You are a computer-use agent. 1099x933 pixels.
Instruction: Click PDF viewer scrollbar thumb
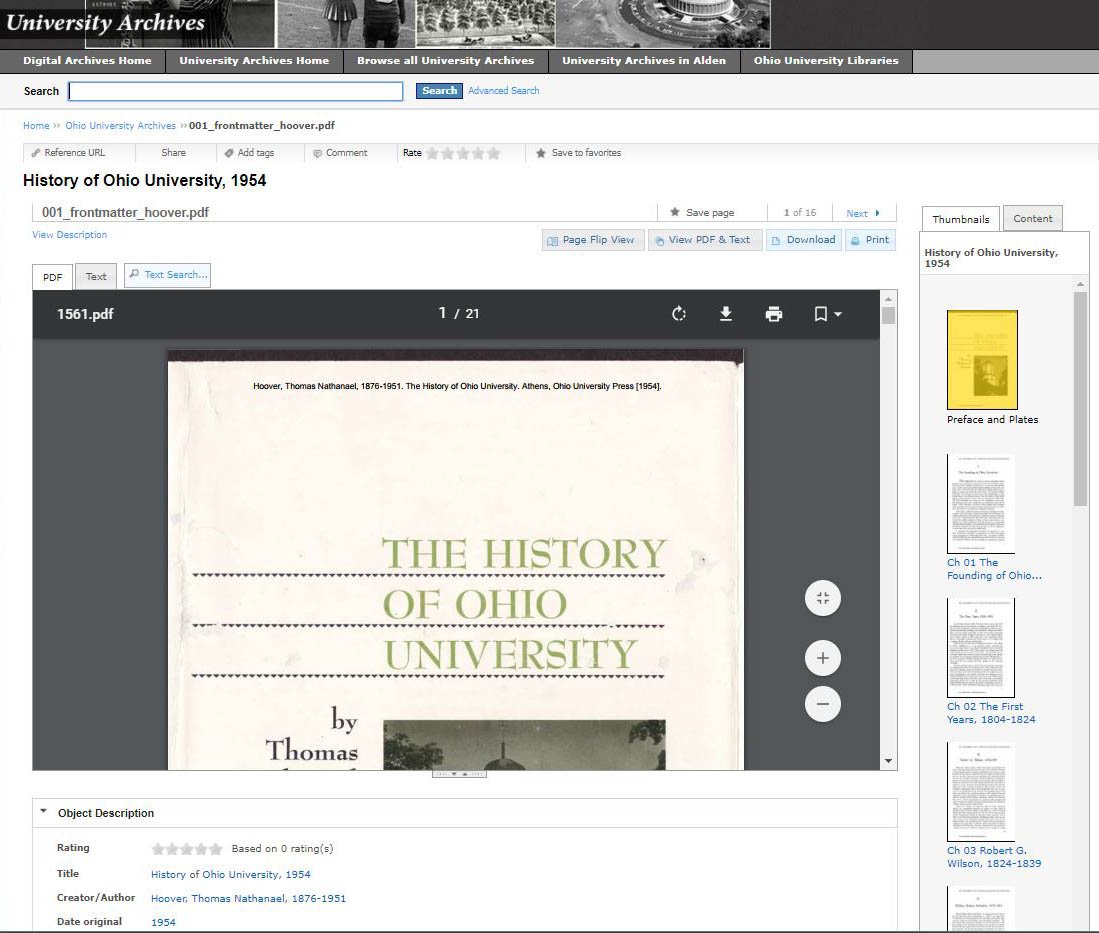888,315
